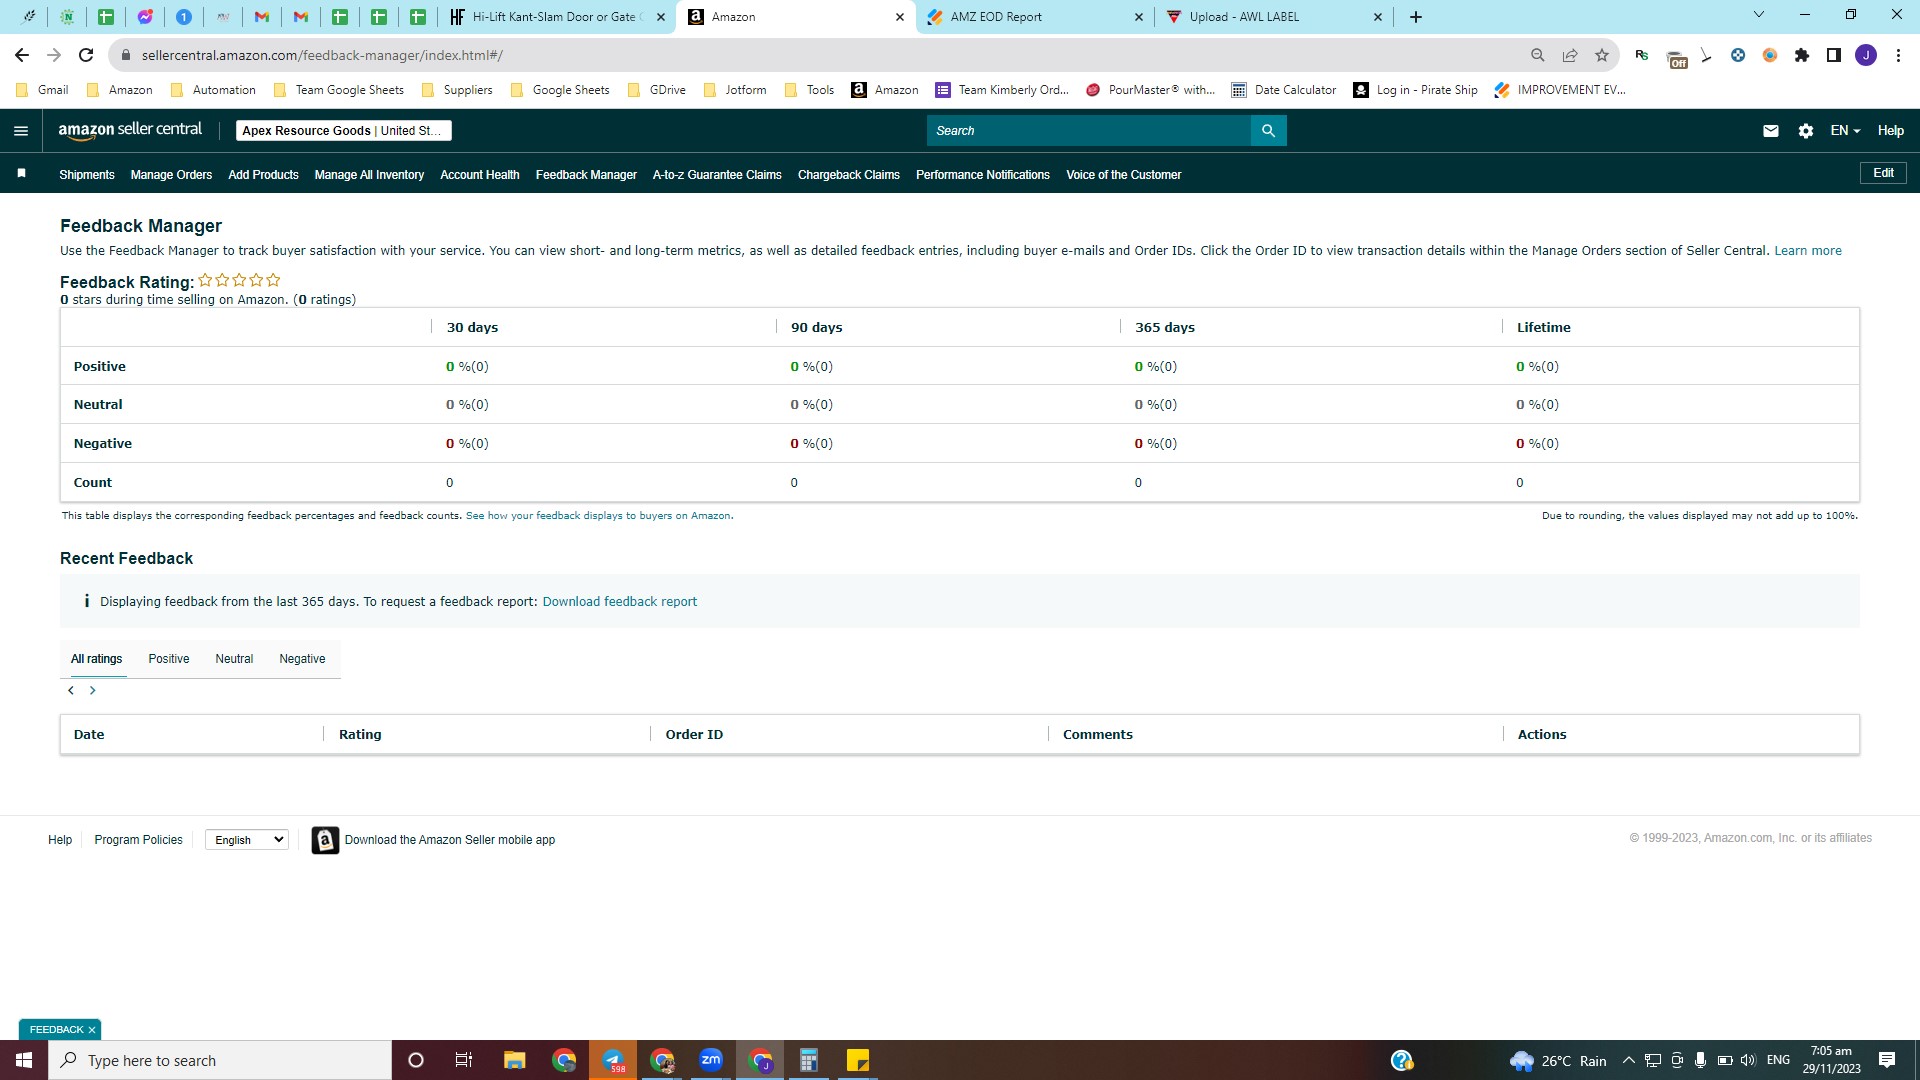Click Download the Amazon Seller mobile app
The image size is (1920, 1080).
click(x=450, y=840)
